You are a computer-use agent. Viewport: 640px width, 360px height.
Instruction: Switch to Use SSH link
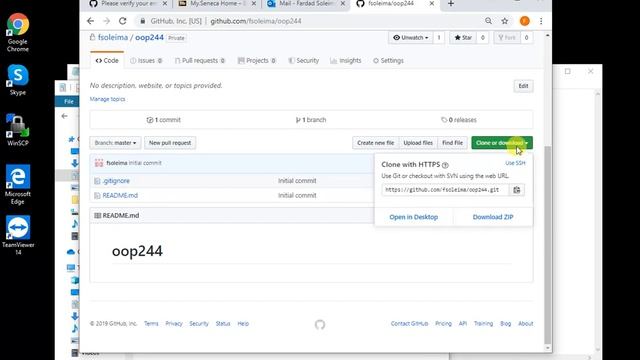[x=515, y=163]
